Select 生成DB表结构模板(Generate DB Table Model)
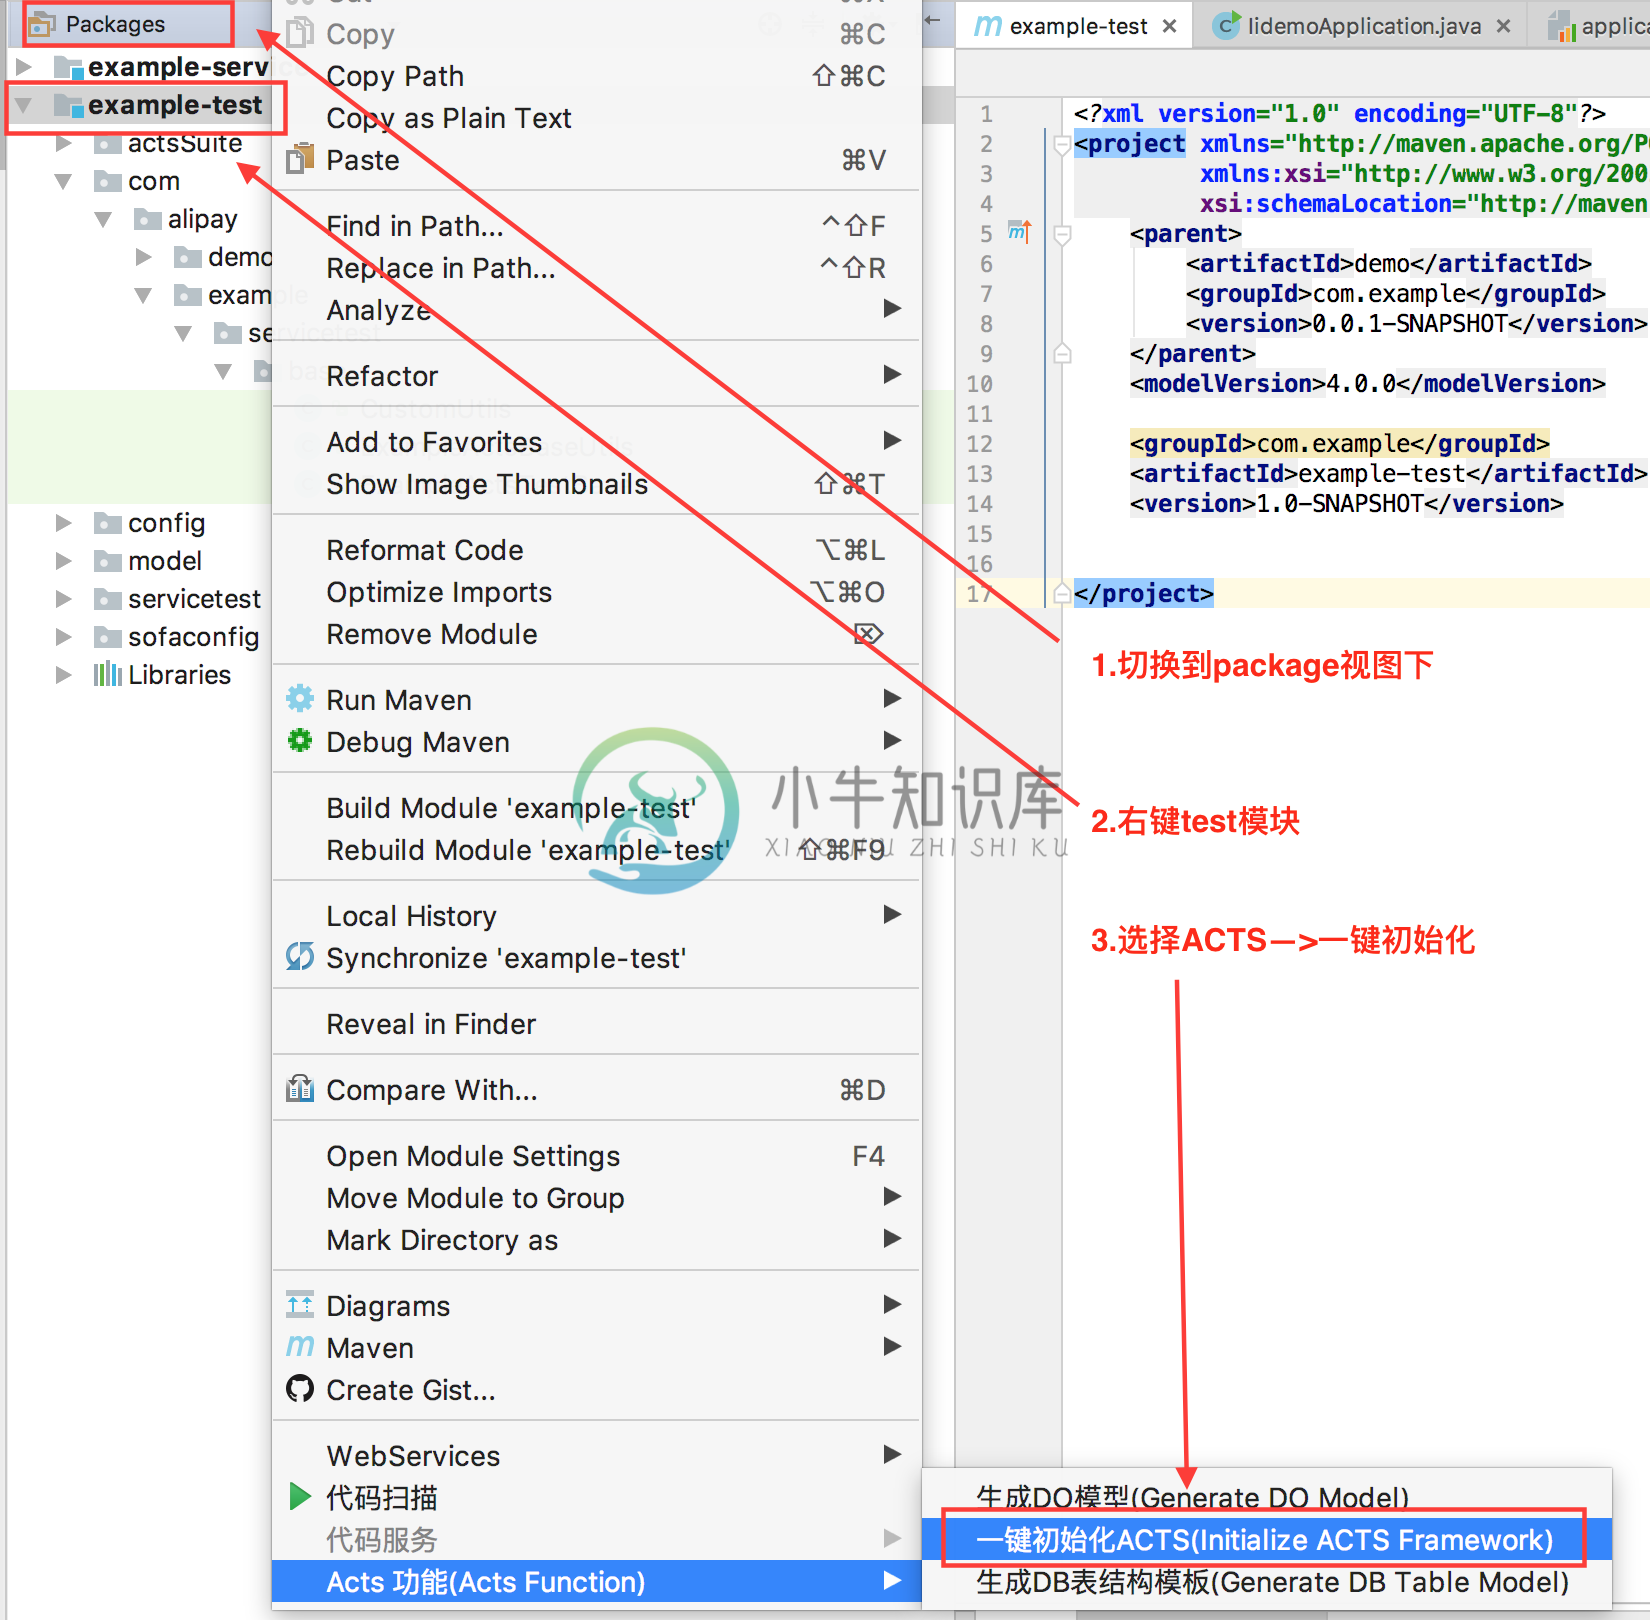The height and width of the screenshot is (1620, 1650). (x=1266, y=1582)
